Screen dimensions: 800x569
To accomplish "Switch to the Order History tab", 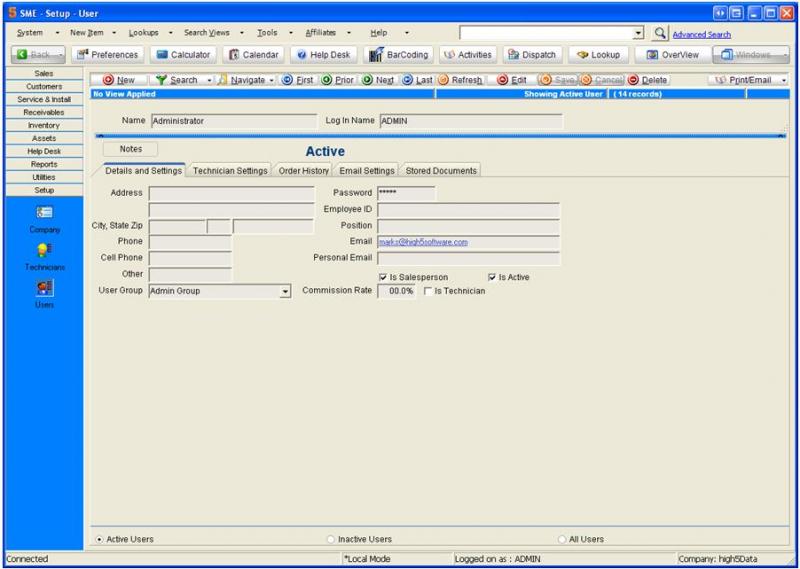I will 304,171.
